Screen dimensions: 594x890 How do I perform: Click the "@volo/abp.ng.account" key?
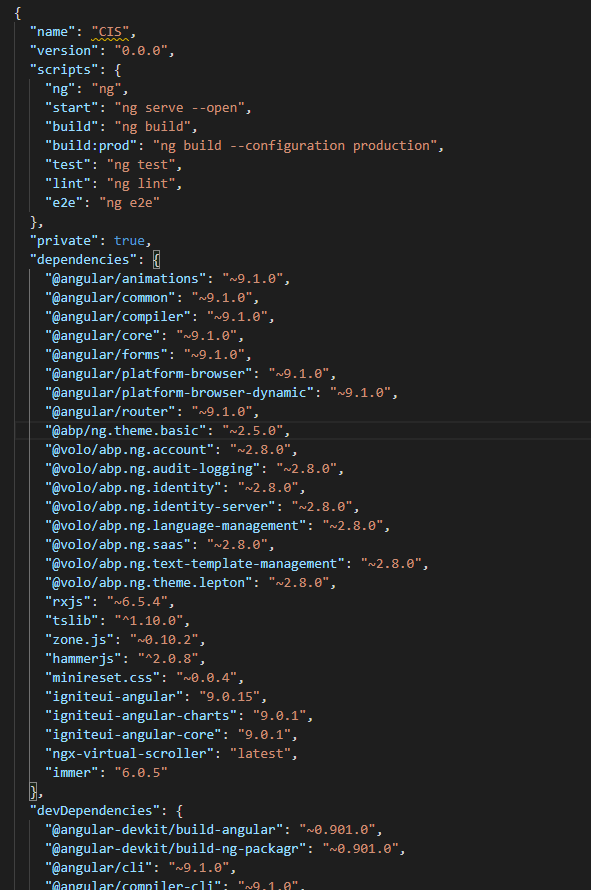coord(129,450)
